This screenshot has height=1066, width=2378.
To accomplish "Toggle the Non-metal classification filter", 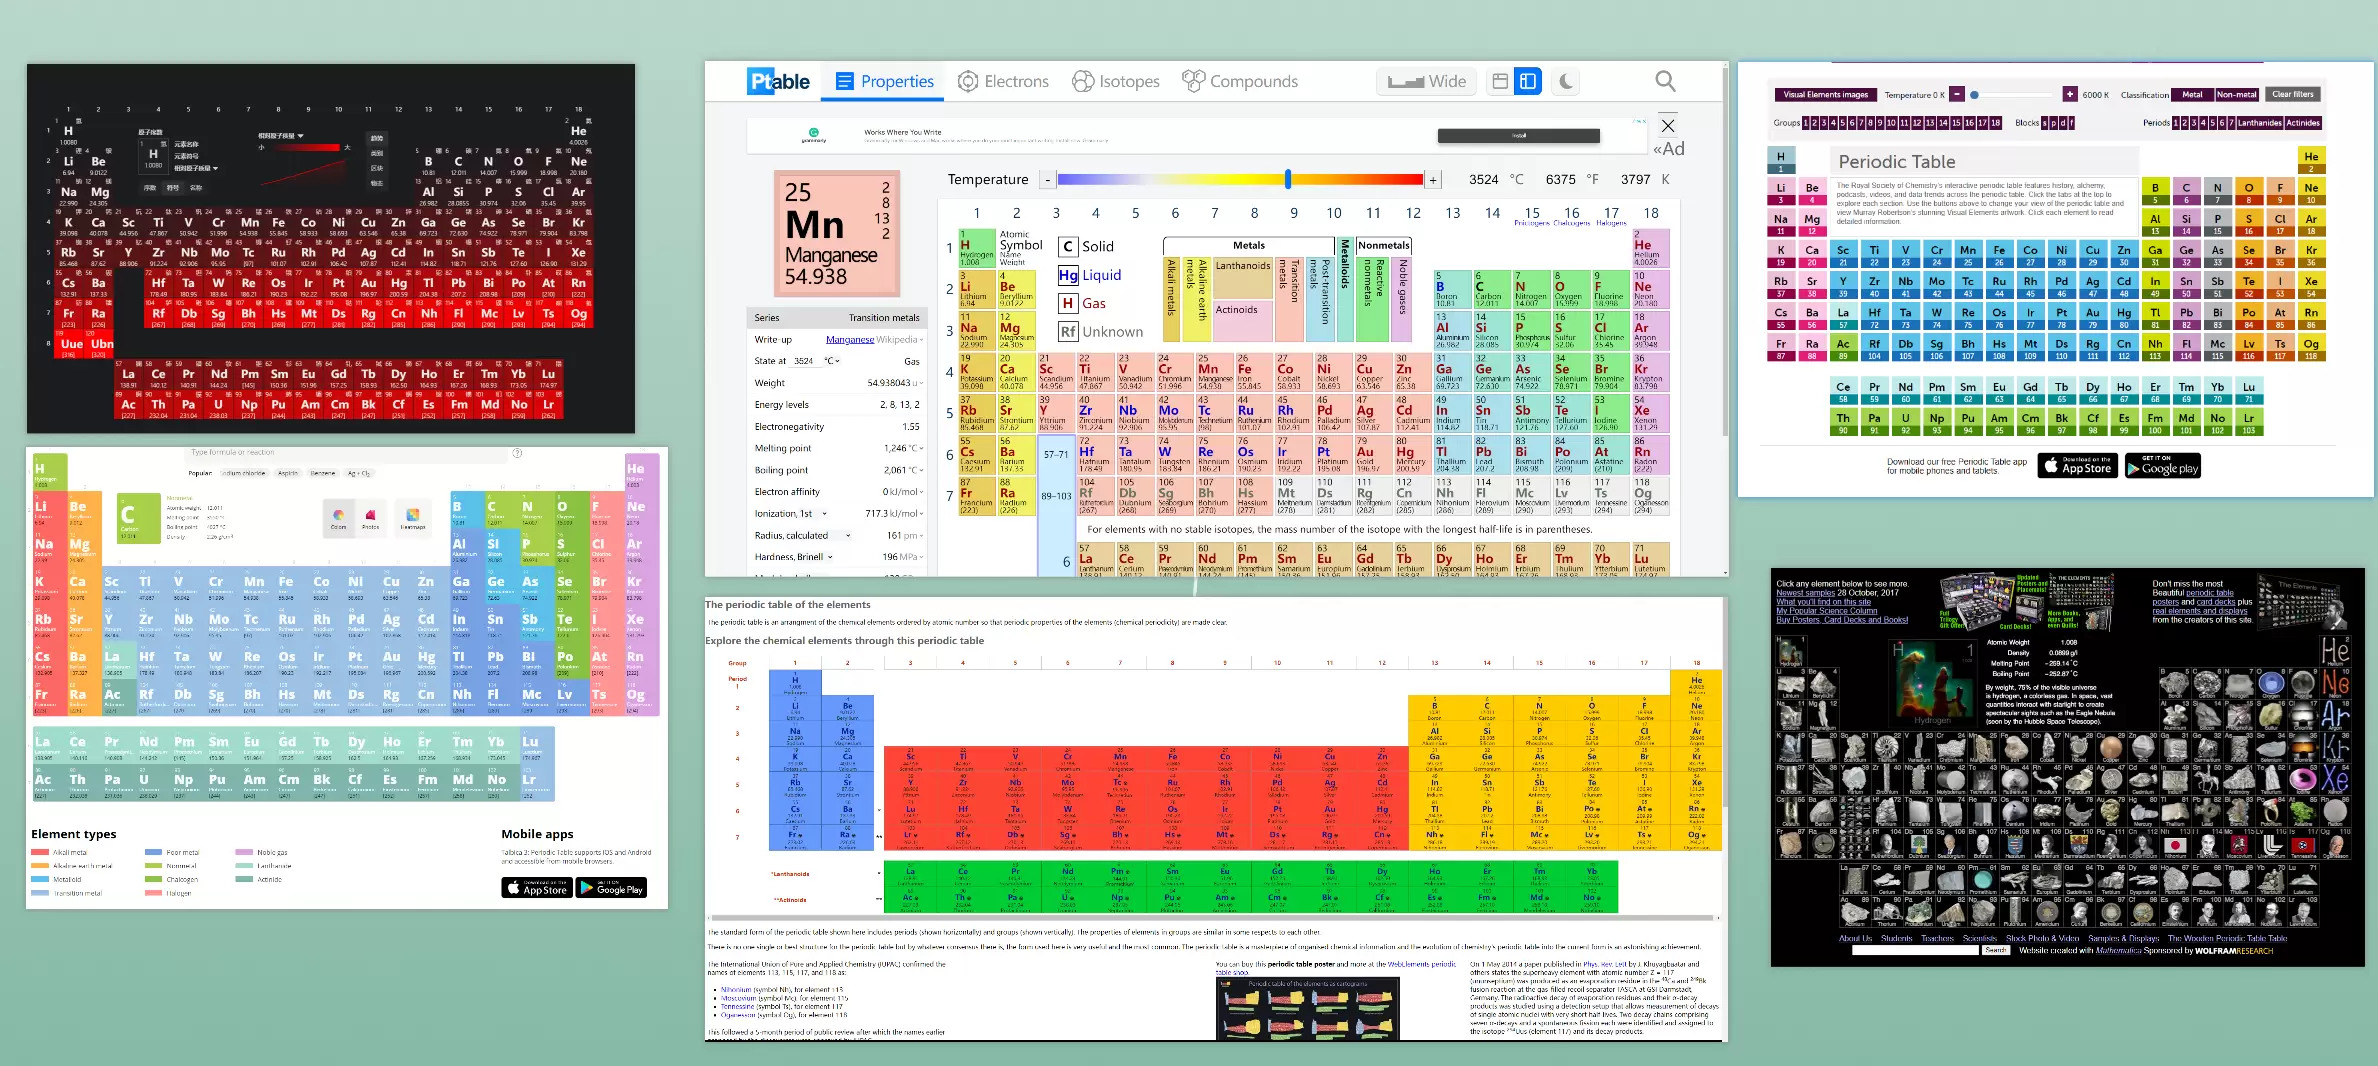I will point(2236,95).
